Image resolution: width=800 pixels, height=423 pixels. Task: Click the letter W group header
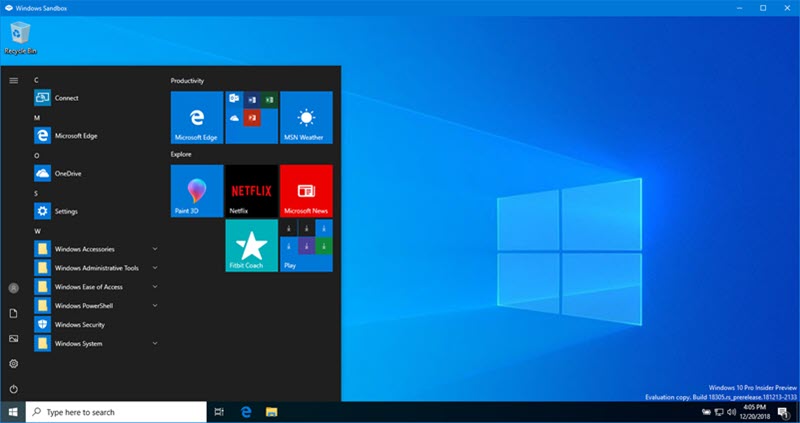click(37, 231)
